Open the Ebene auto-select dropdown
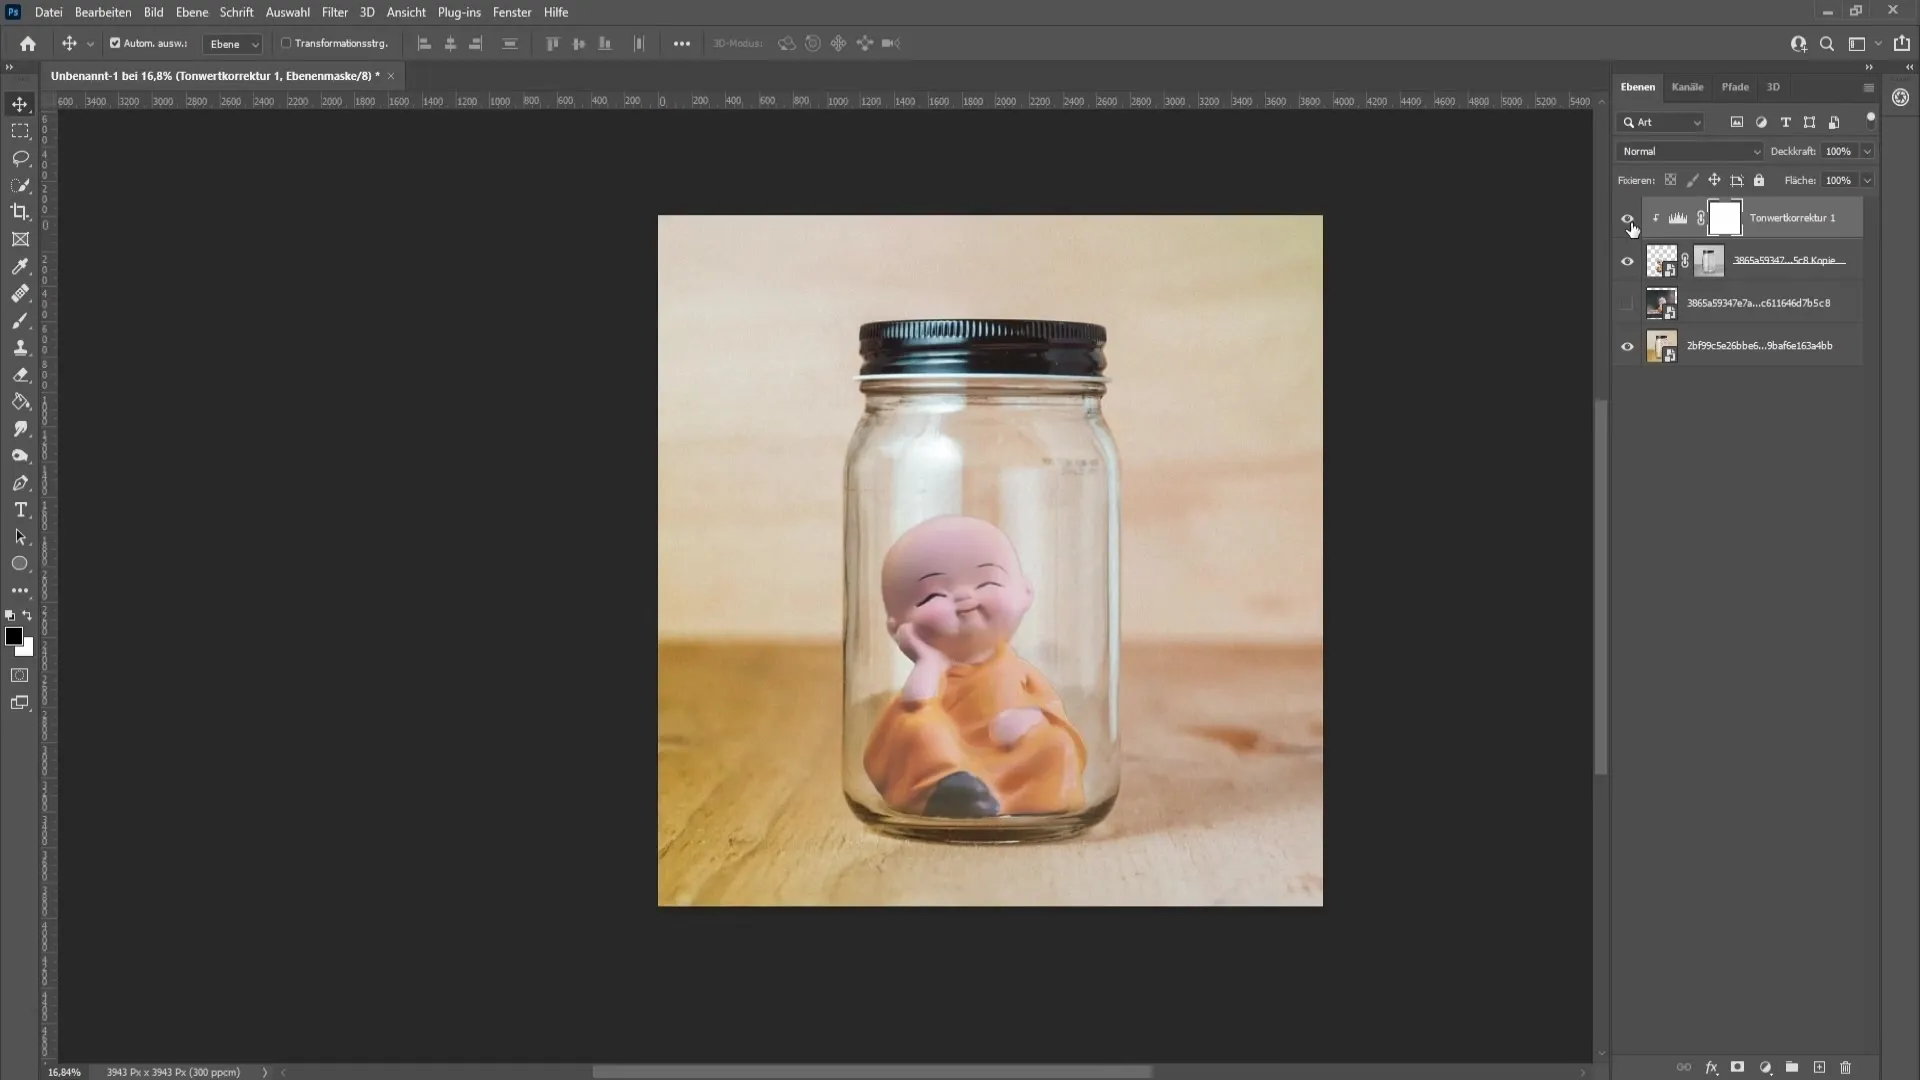The image size is (1920, 1080). pyautogui.click(x=233, y=44)
